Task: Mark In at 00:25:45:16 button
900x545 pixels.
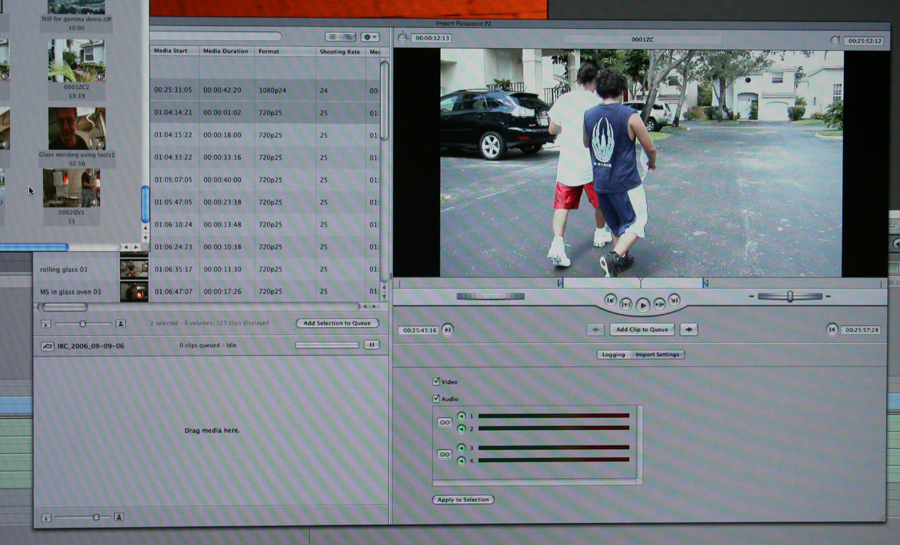Action: [x=447, y=329]
